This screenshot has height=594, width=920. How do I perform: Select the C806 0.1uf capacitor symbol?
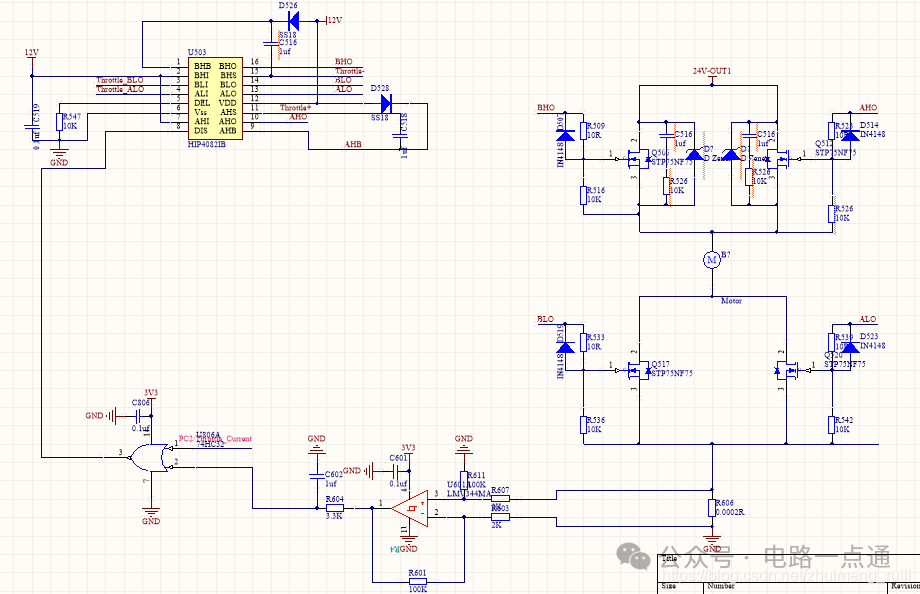(138, 417)
